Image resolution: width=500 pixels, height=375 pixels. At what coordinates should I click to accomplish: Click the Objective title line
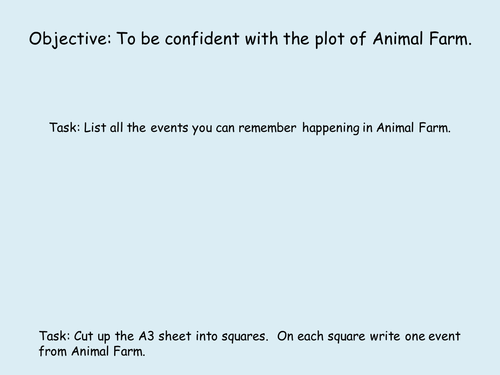[x=250, y=39]
